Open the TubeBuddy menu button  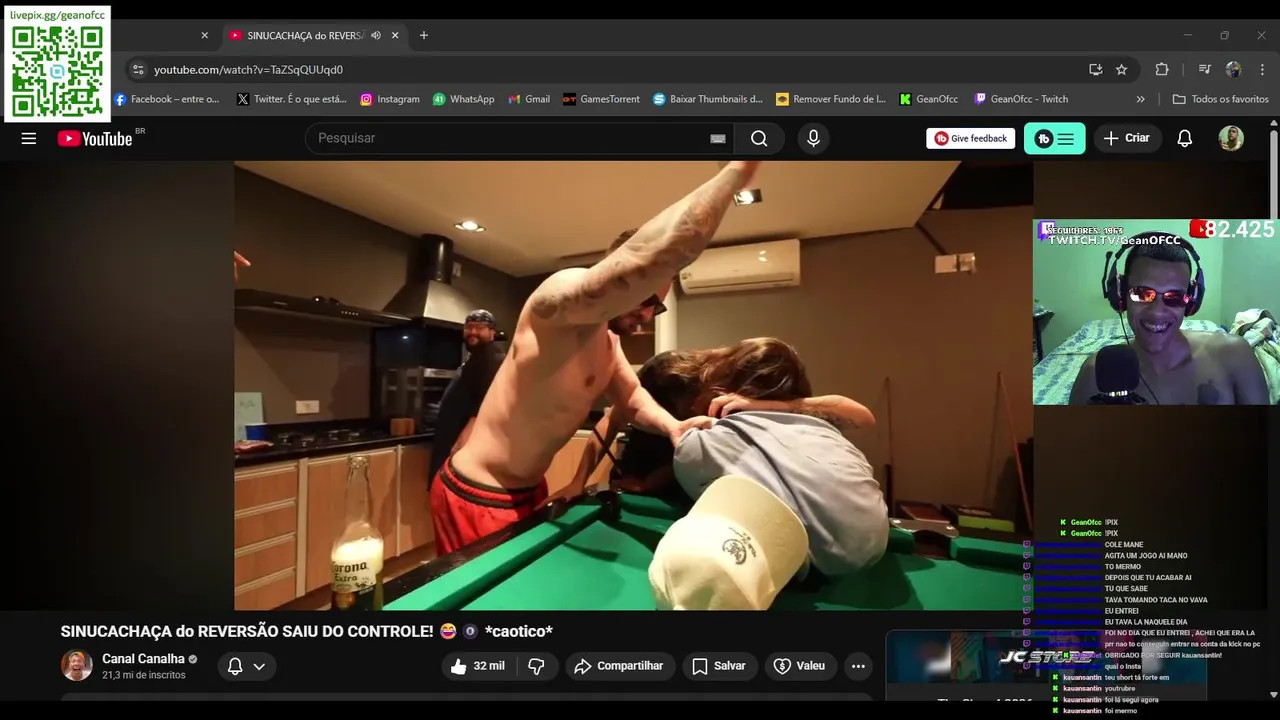click(1054, 138)
